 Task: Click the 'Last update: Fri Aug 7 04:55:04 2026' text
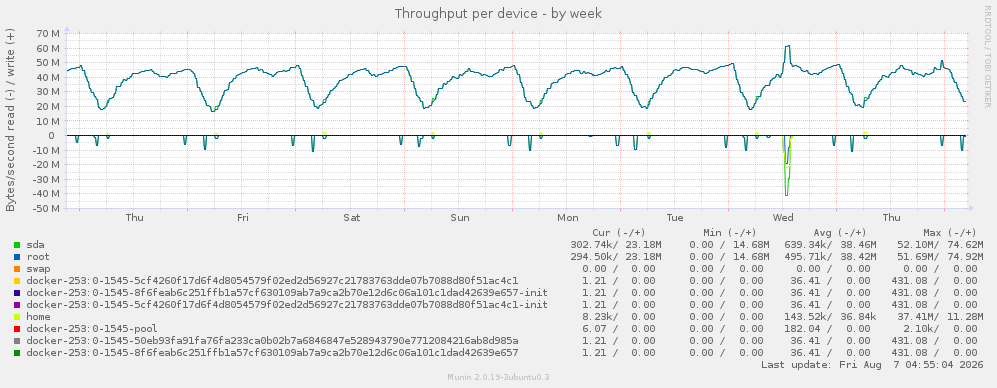[x=872, y=365]
